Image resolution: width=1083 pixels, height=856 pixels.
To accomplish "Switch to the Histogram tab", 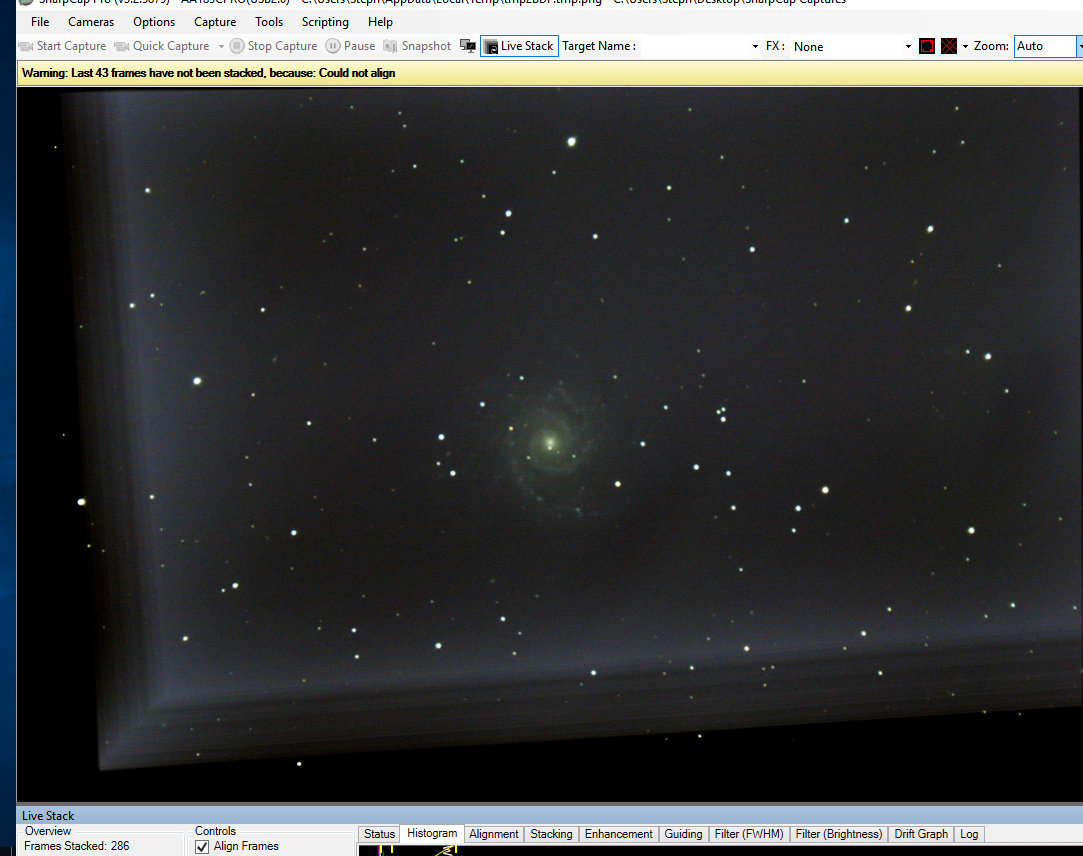I will [x=432, y=833].
